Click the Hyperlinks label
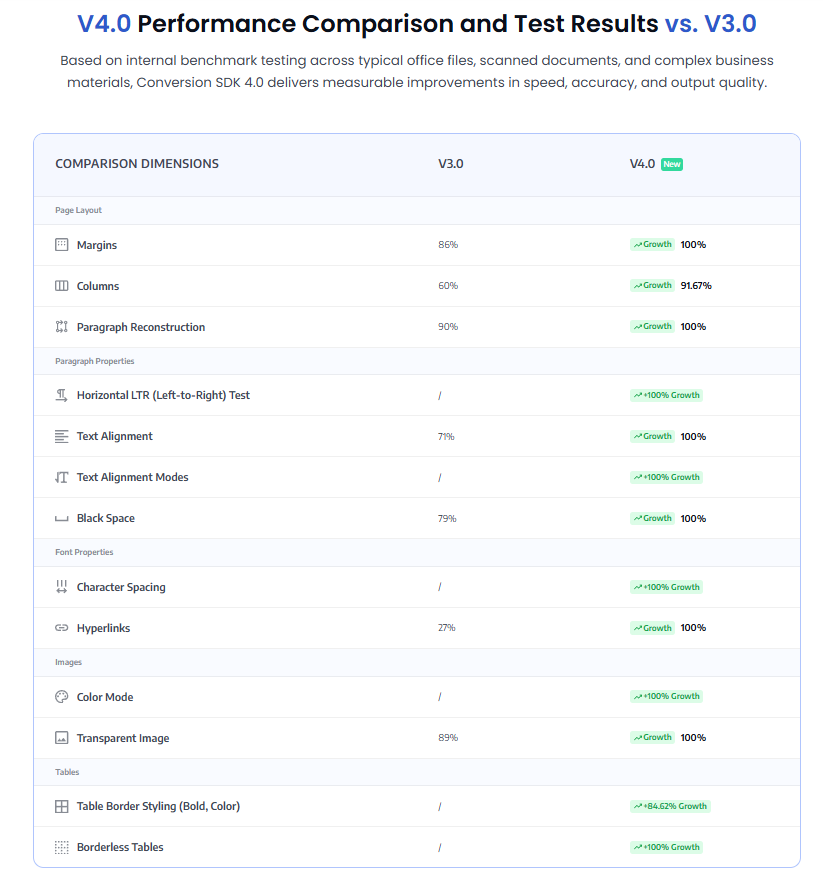This screenshot has width=823, height=883. (x=104, y=628)
